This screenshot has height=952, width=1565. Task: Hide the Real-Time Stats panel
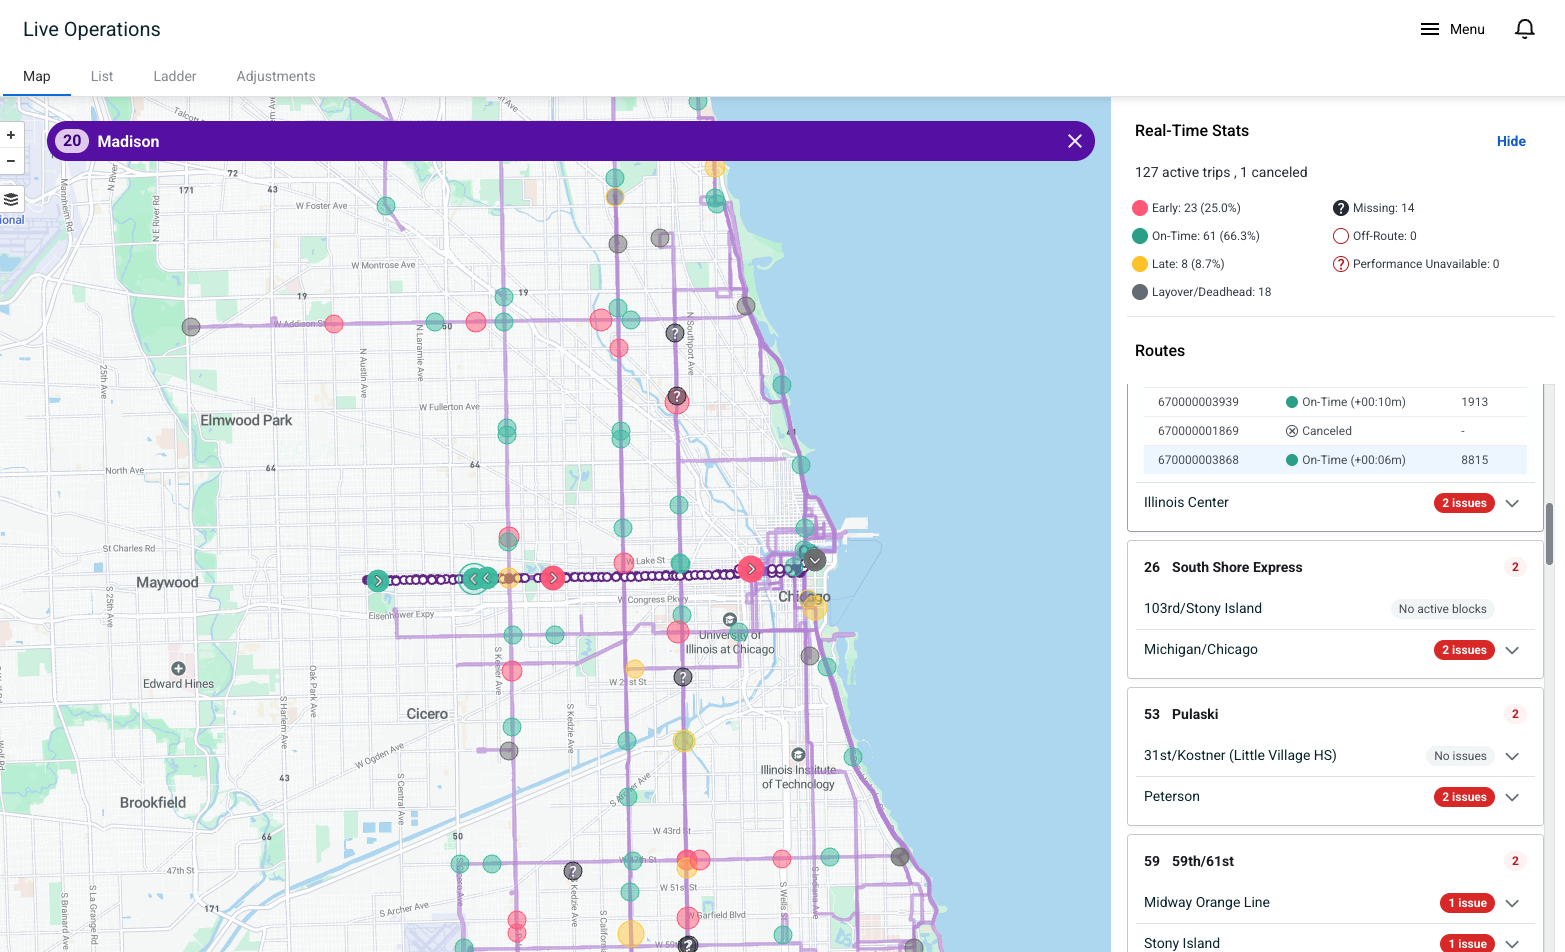1510,141
